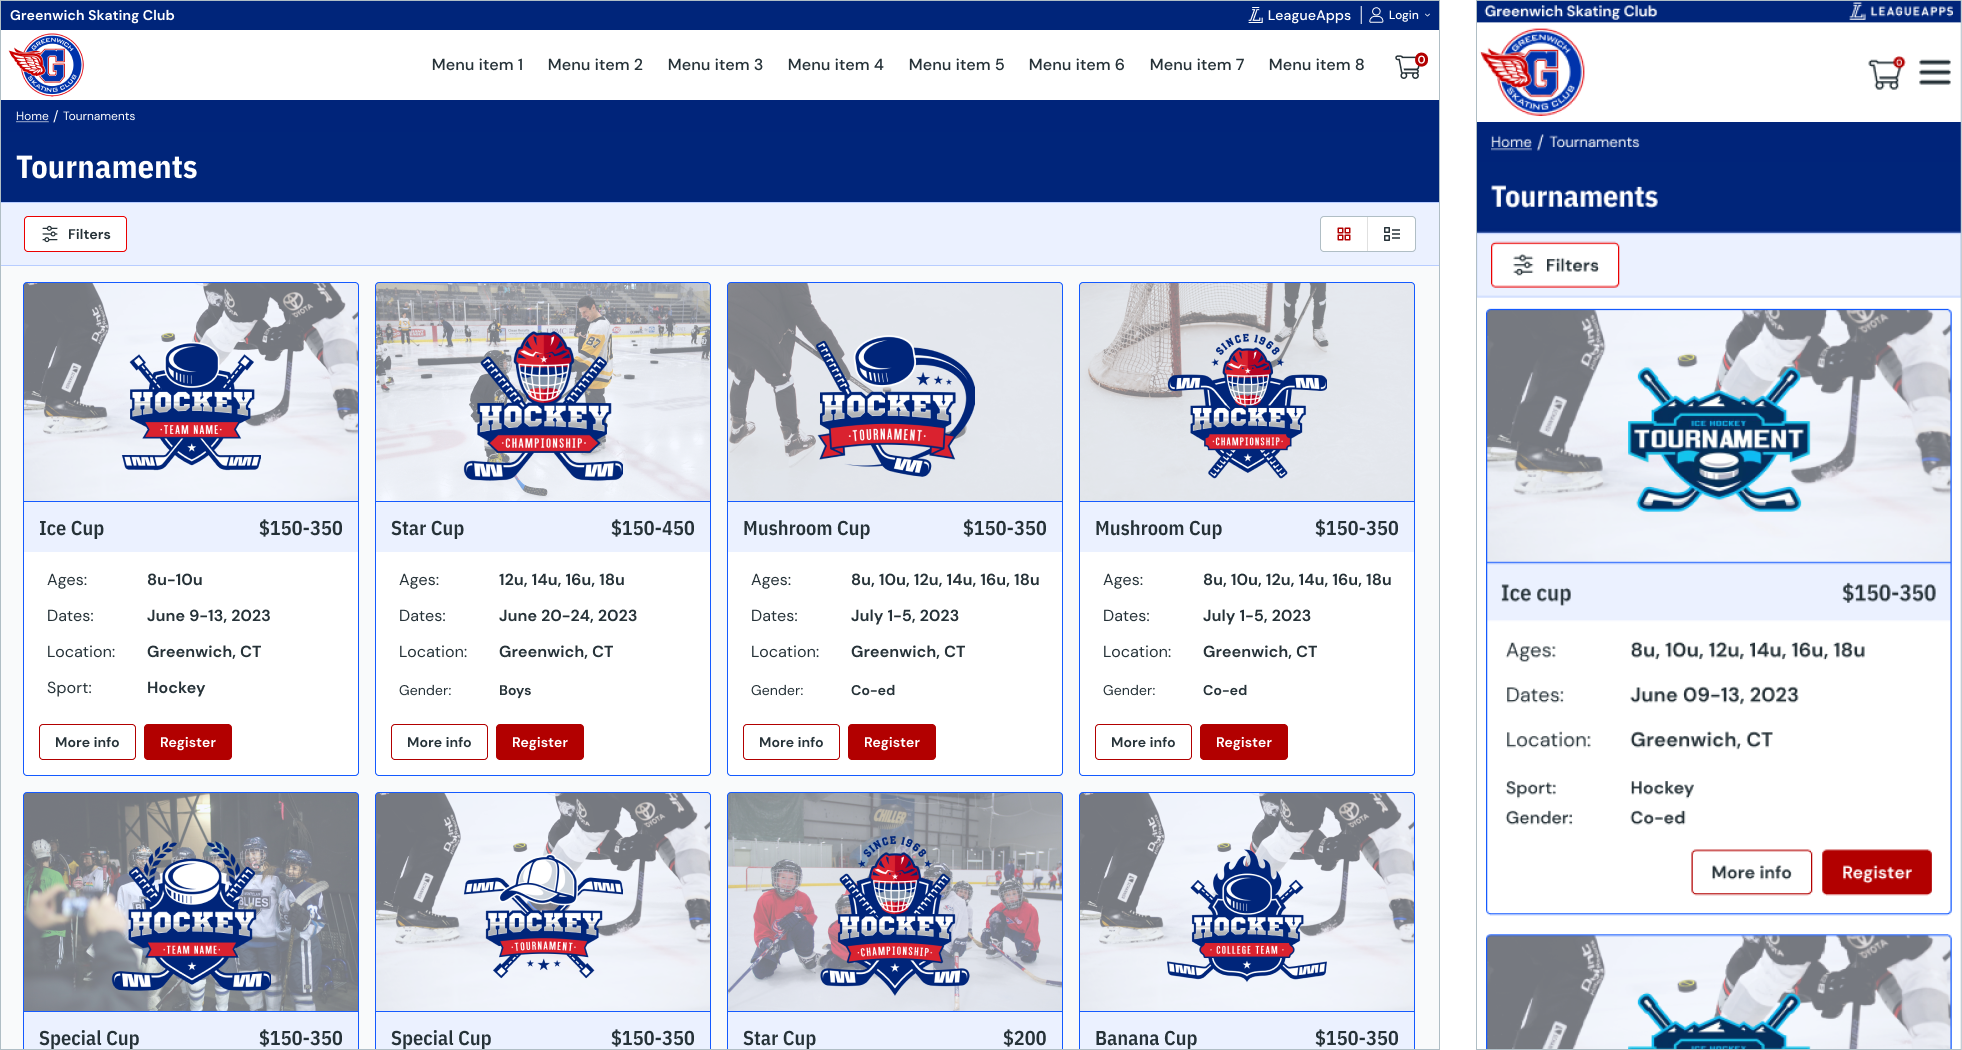Click Home breadcrumb in desktop view

click(x=32, y=116)
